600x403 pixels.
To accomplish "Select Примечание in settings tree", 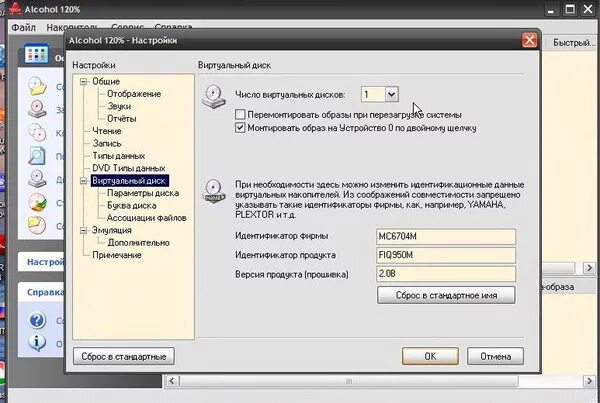I will pyautogui.click(x=117, y=255).
